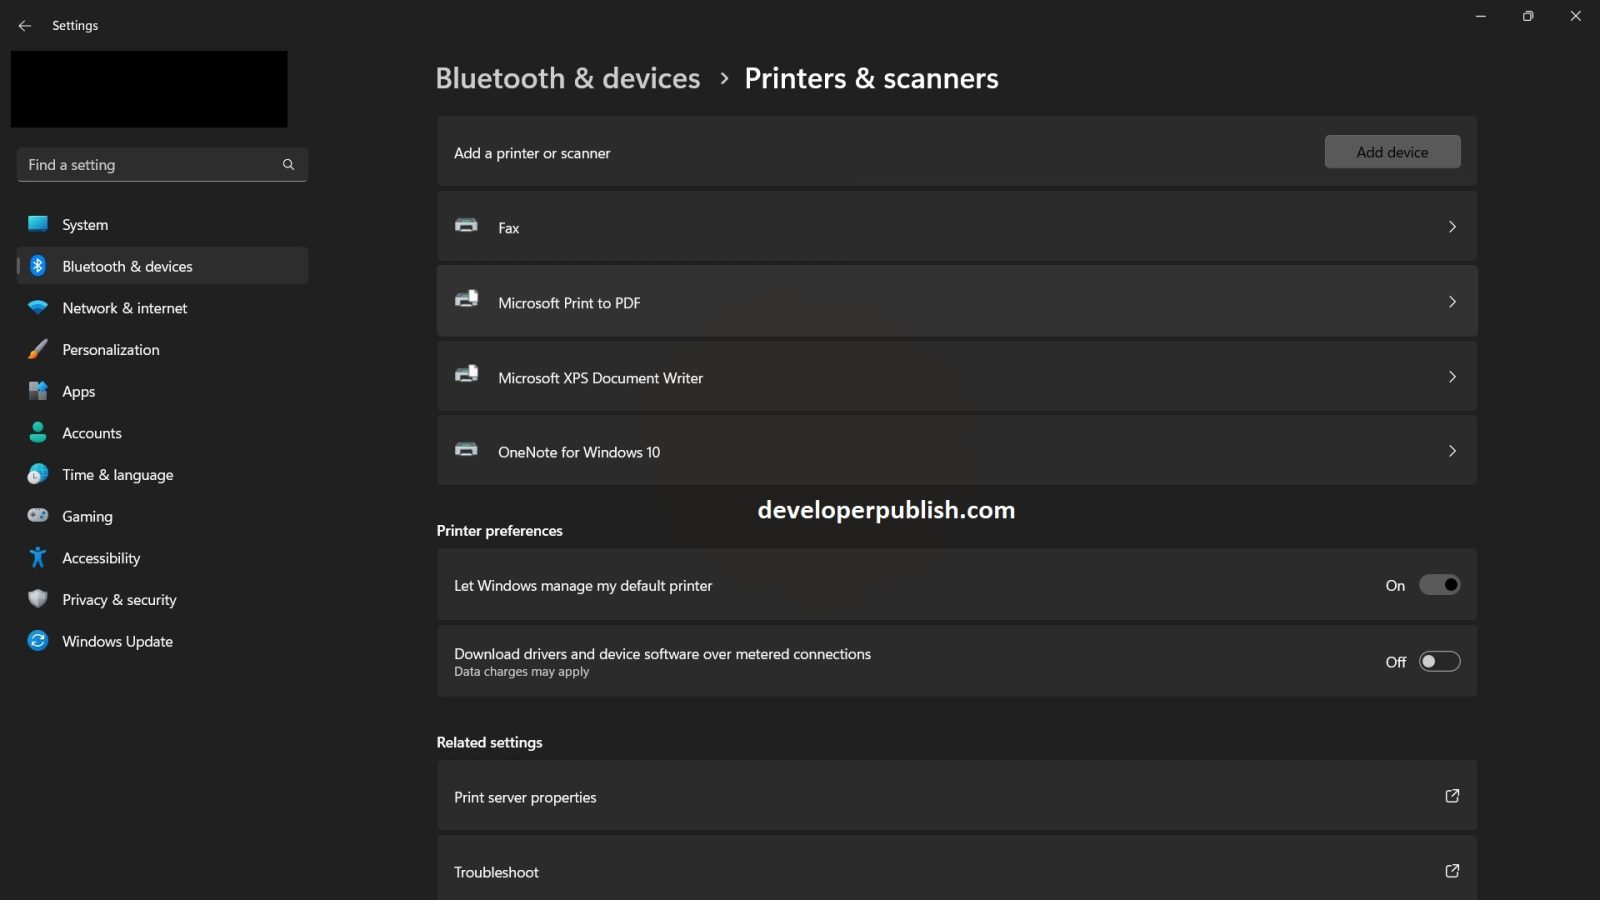Screen dimensions: 1600x900
Task: Select Time & language from sidebar
Action: click(117, 474)
